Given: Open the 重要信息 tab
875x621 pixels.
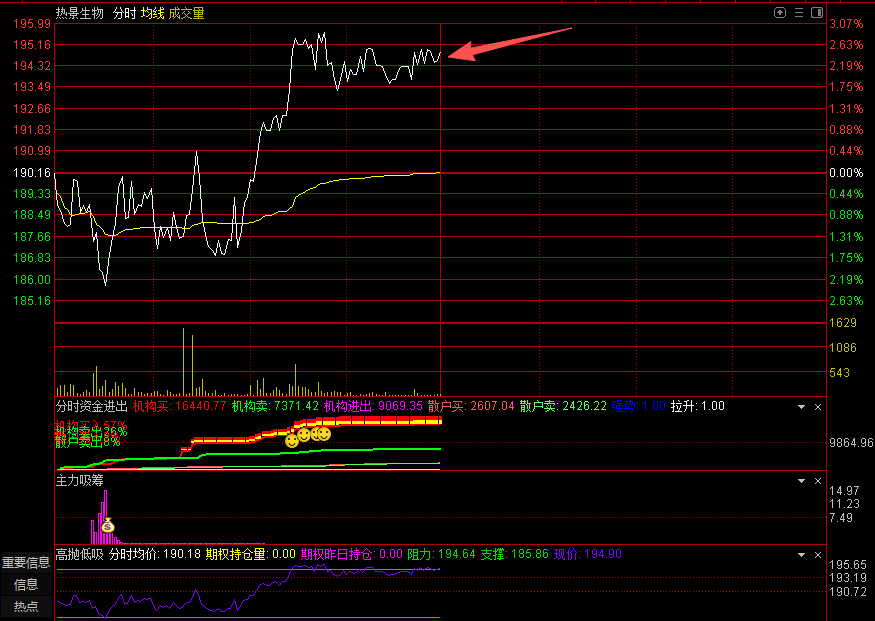Looking at the screenshot, I should [x=26, y=563].
